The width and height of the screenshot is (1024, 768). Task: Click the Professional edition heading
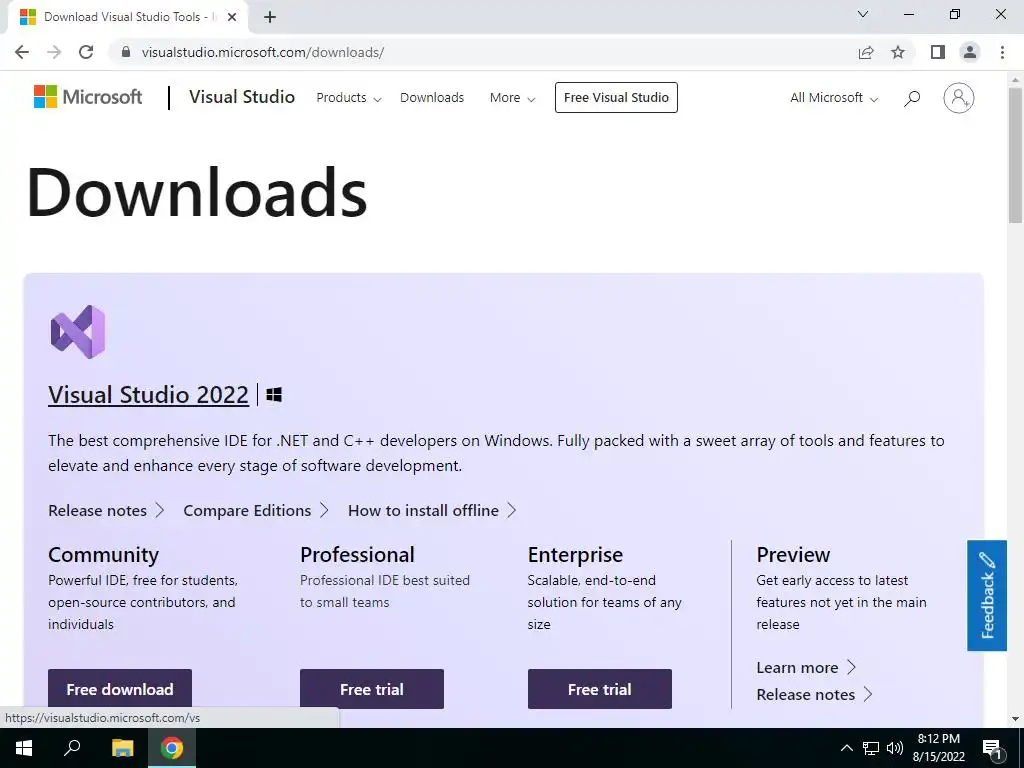357,554
